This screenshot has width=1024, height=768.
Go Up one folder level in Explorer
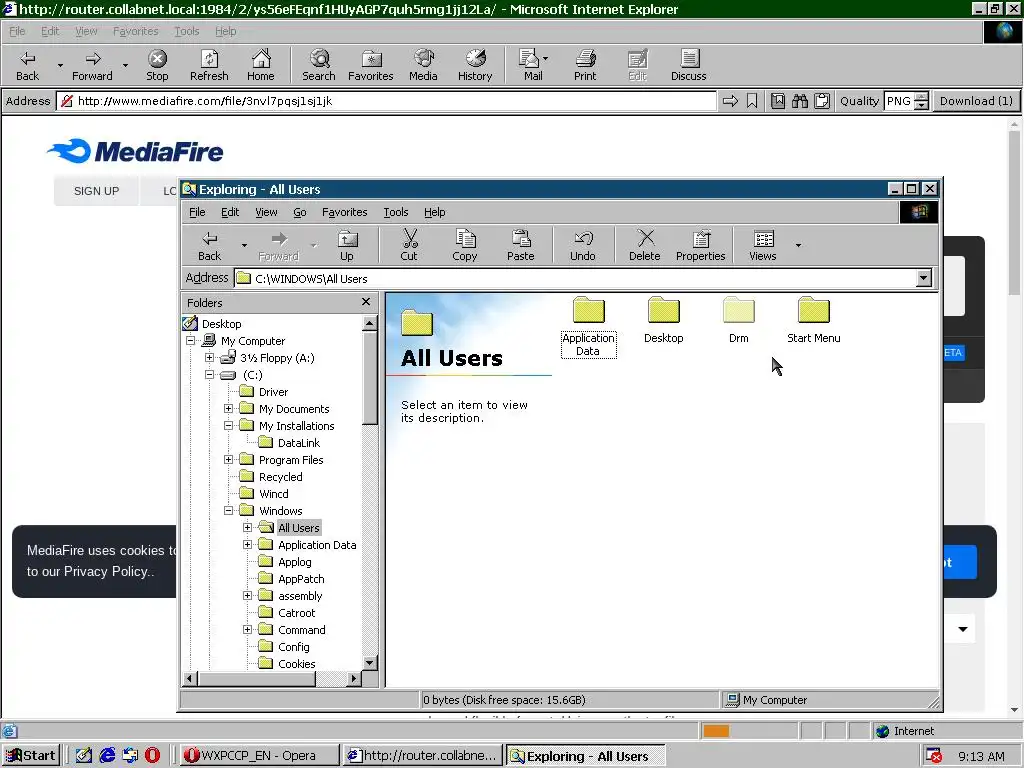coord(347,246)
